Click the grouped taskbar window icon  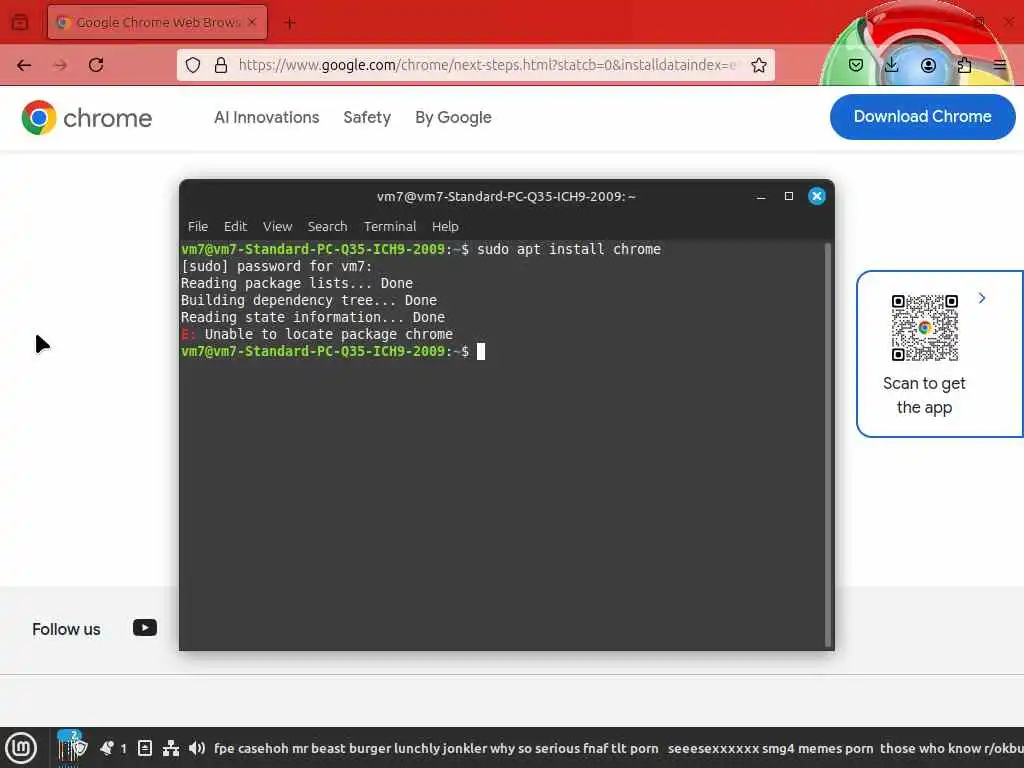click(71, 748)
